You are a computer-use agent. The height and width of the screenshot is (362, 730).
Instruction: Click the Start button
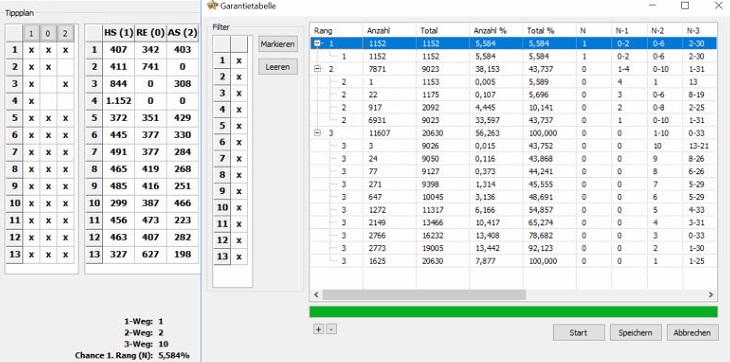click(x=579, y=333)
